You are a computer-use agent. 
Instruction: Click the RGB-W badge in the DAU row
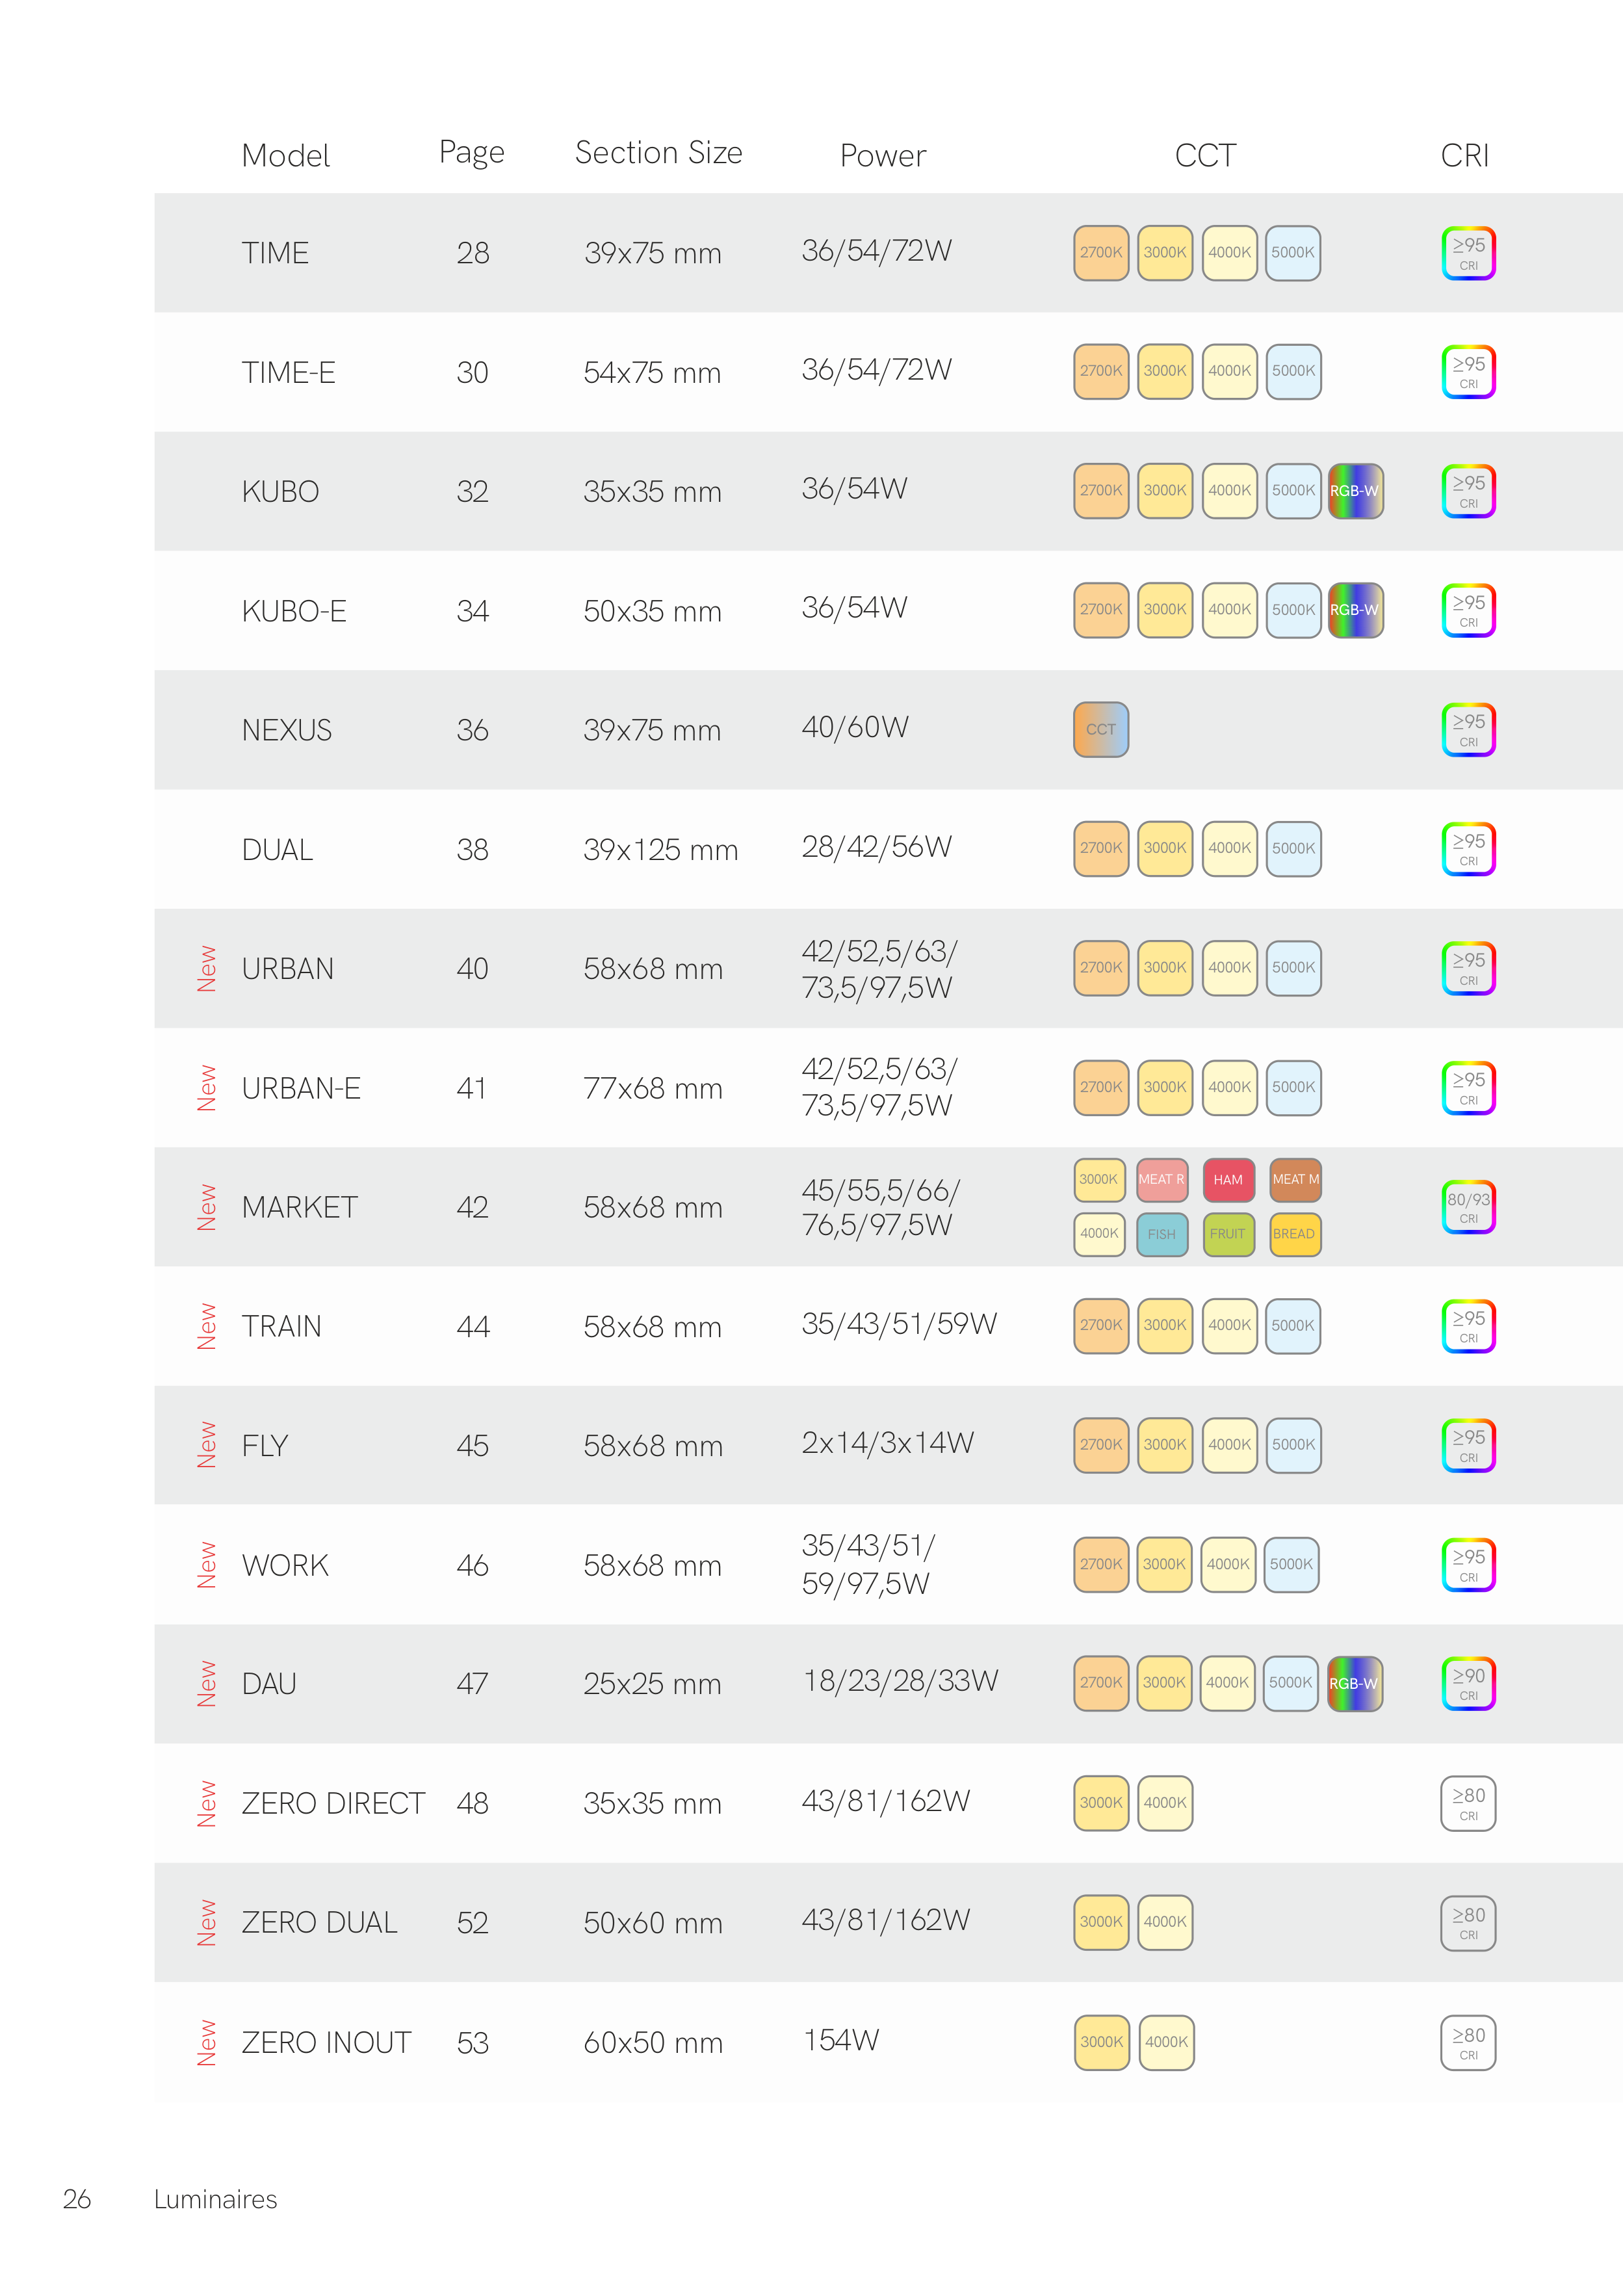(1354, 1684)
